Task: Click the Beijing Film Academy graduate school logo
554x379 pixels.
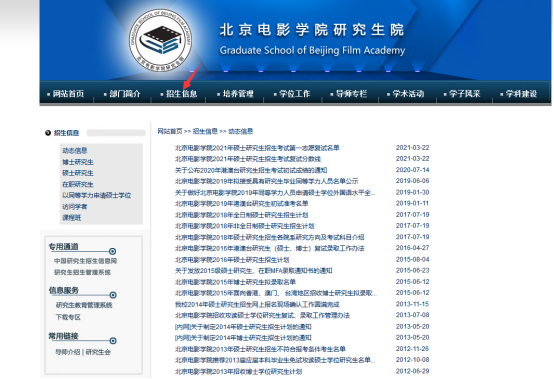Action: (x=161, y=41)
